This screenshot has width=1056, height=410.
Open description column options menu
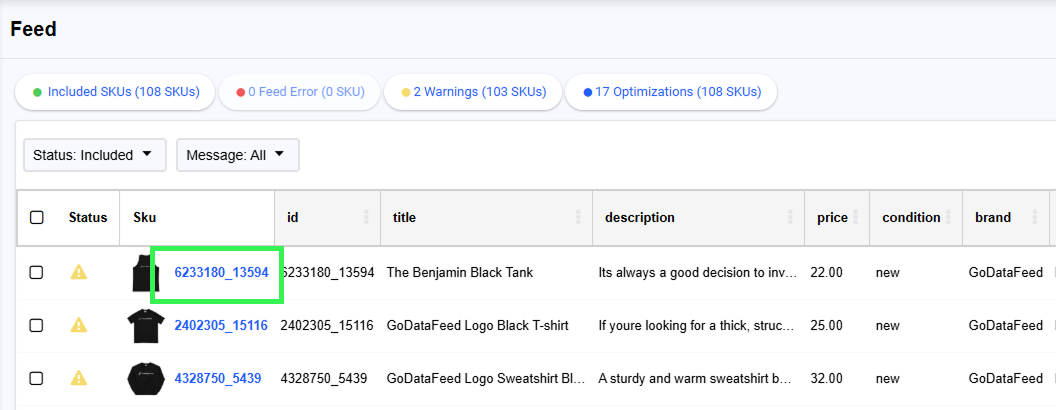pyautogui.click(x=790, y=217)
